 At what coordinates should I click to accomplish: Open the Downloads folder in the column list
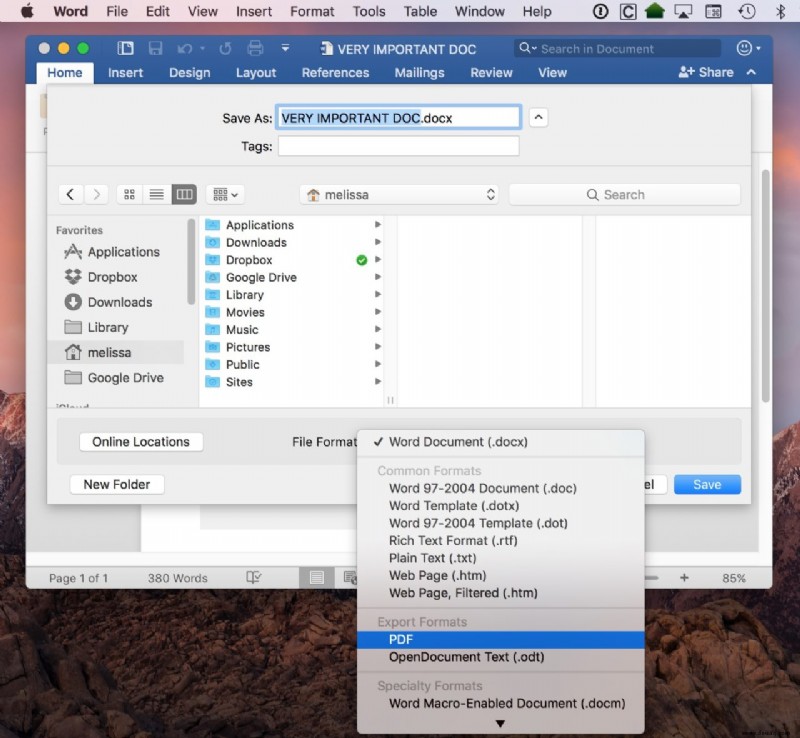(292, 242)
